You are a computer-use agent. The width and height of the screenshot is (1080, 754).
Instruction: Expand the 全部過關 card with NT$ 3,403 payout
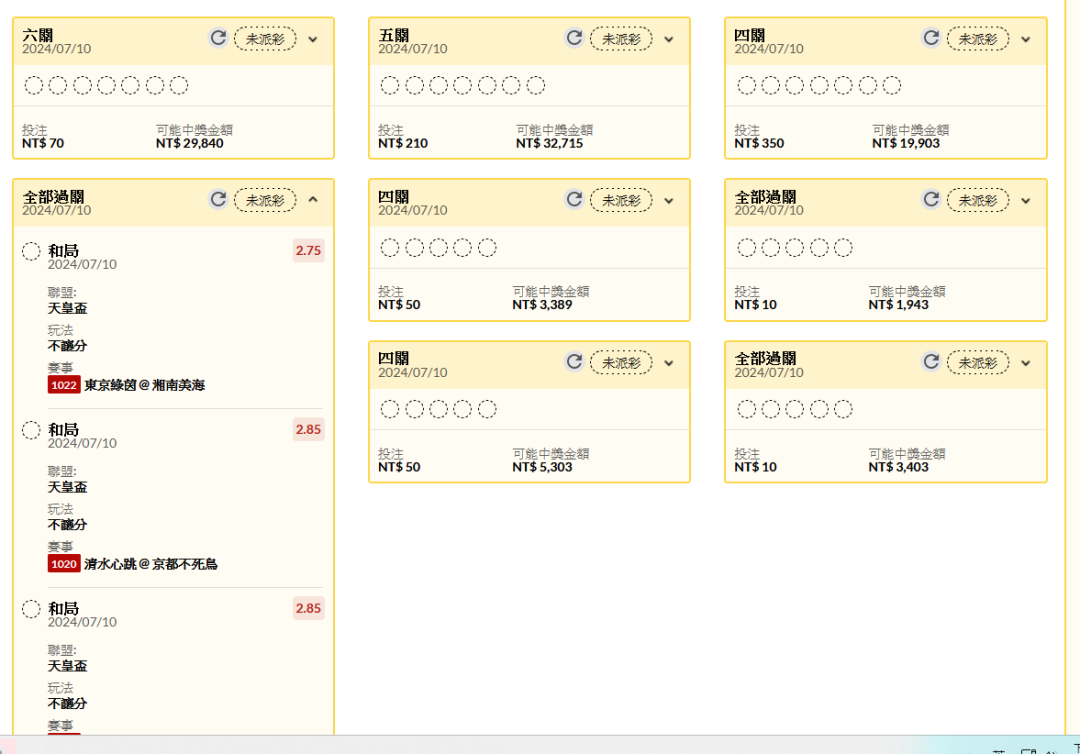click(x=1026, y=363)
